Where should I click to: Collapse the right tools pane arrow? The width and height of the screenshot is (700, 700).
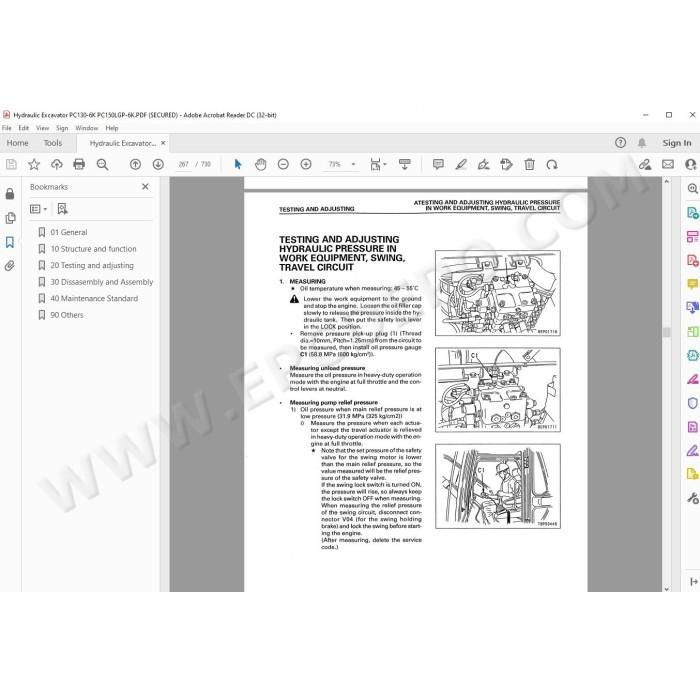[693, 582]
